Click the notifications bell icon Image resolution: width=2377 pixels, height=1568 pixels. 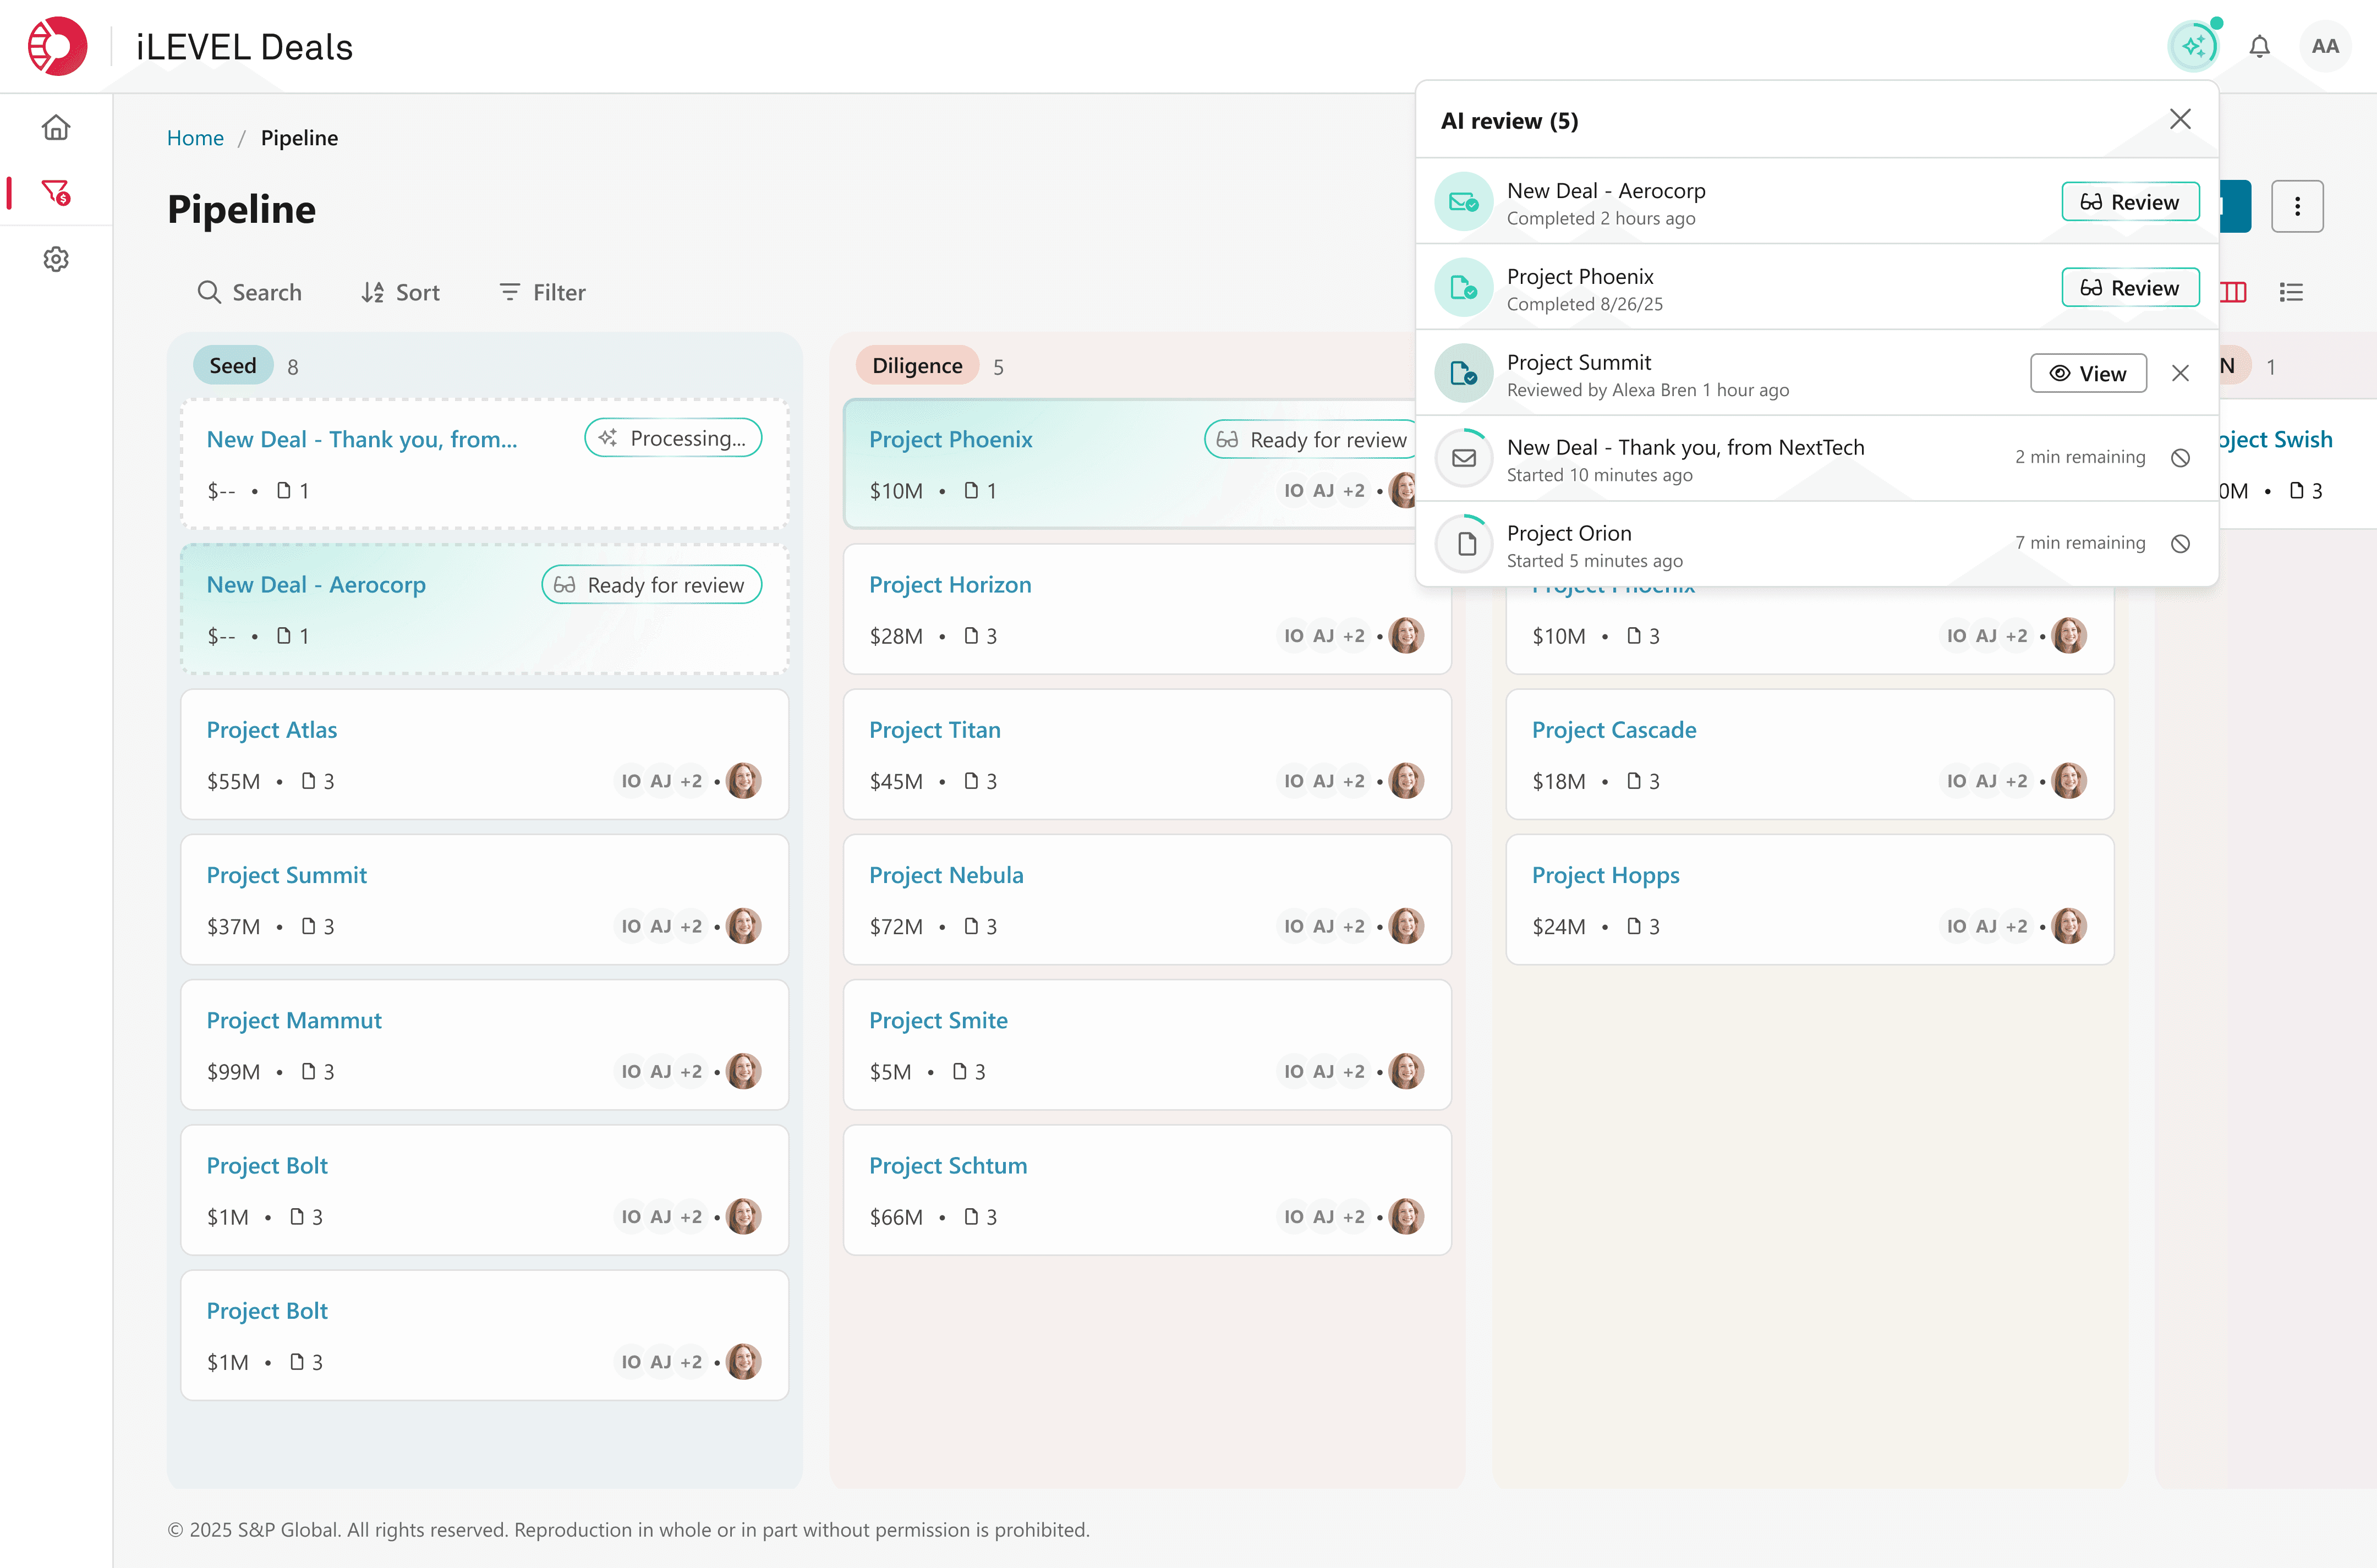(x=2259, y=46)
